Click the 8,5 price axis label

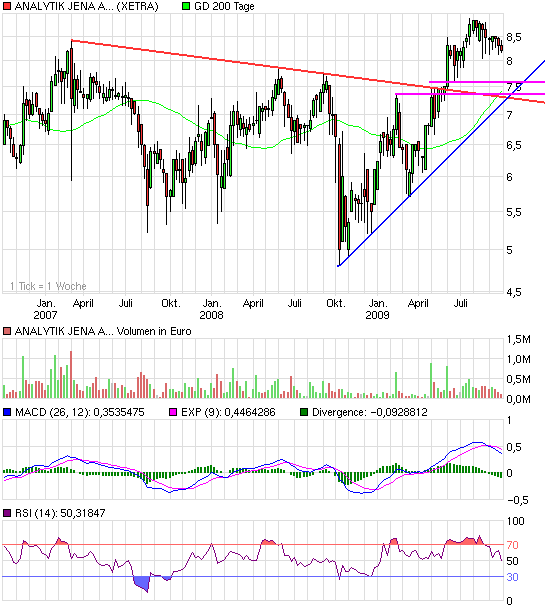pos(514,38)
